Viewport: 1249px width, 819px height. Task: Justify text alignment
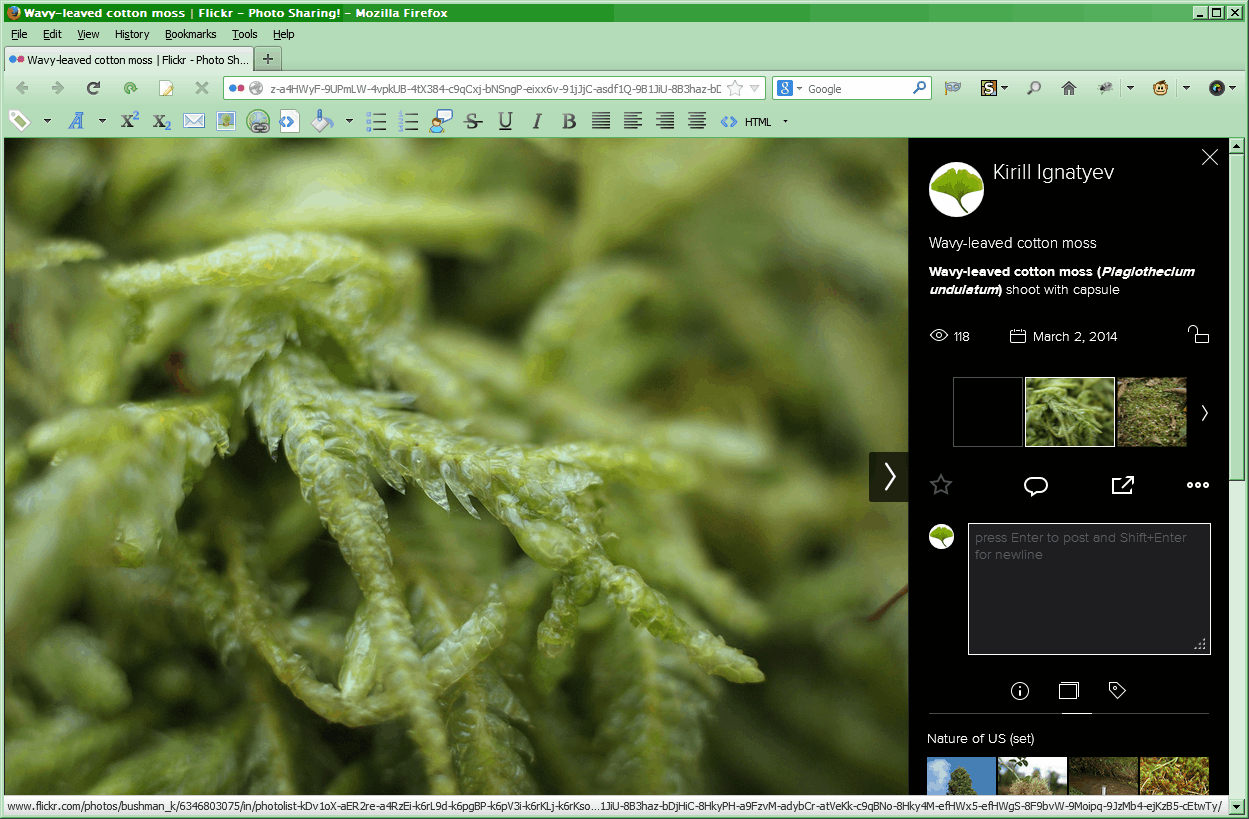(x=601, y=121)
